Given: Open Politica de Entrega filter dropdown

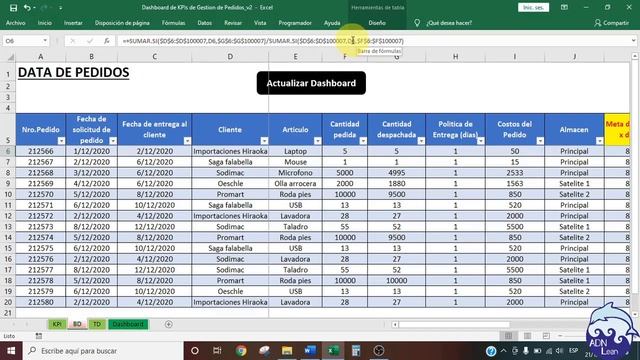Looking at the screenshot, I should pyautogui.click(x=481, y=141).
